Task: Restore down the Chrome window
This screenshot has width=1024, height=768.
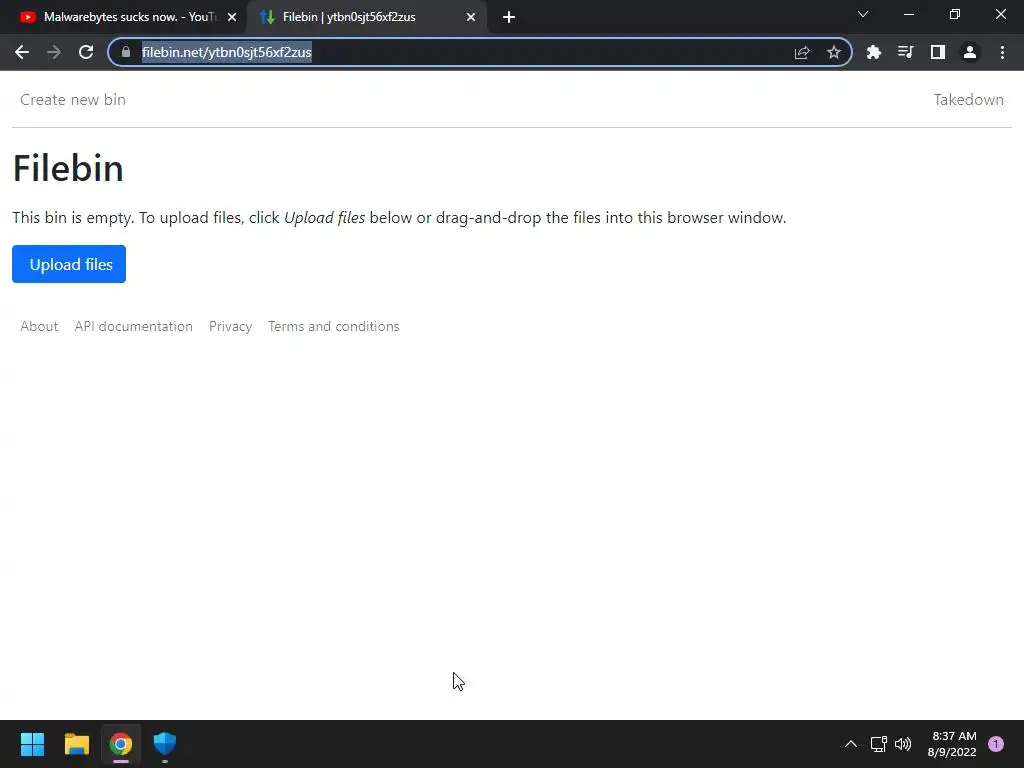Action: [955, 14]
